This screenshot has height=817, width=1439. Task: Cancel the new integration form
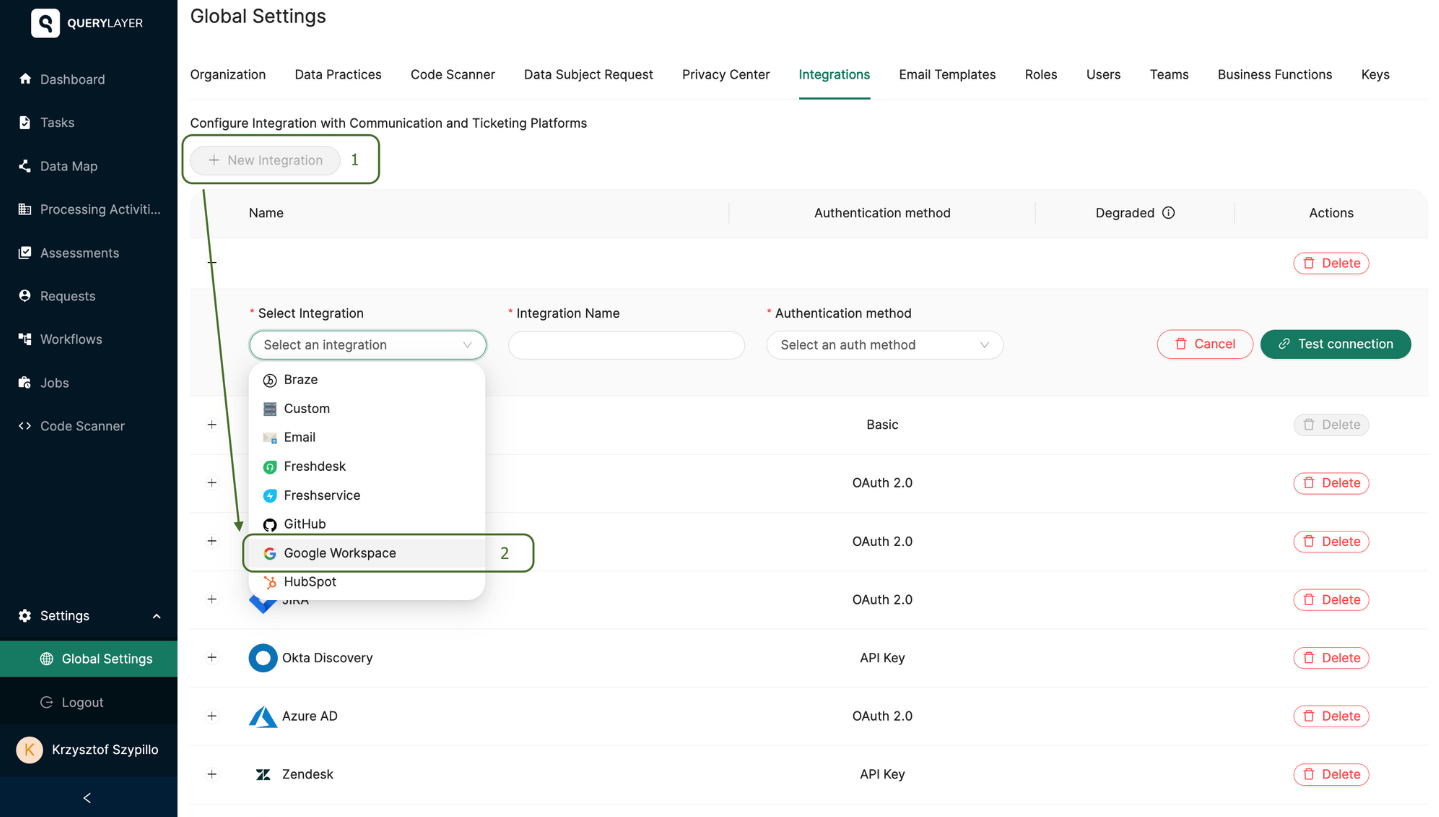(x=1204, y=344)
